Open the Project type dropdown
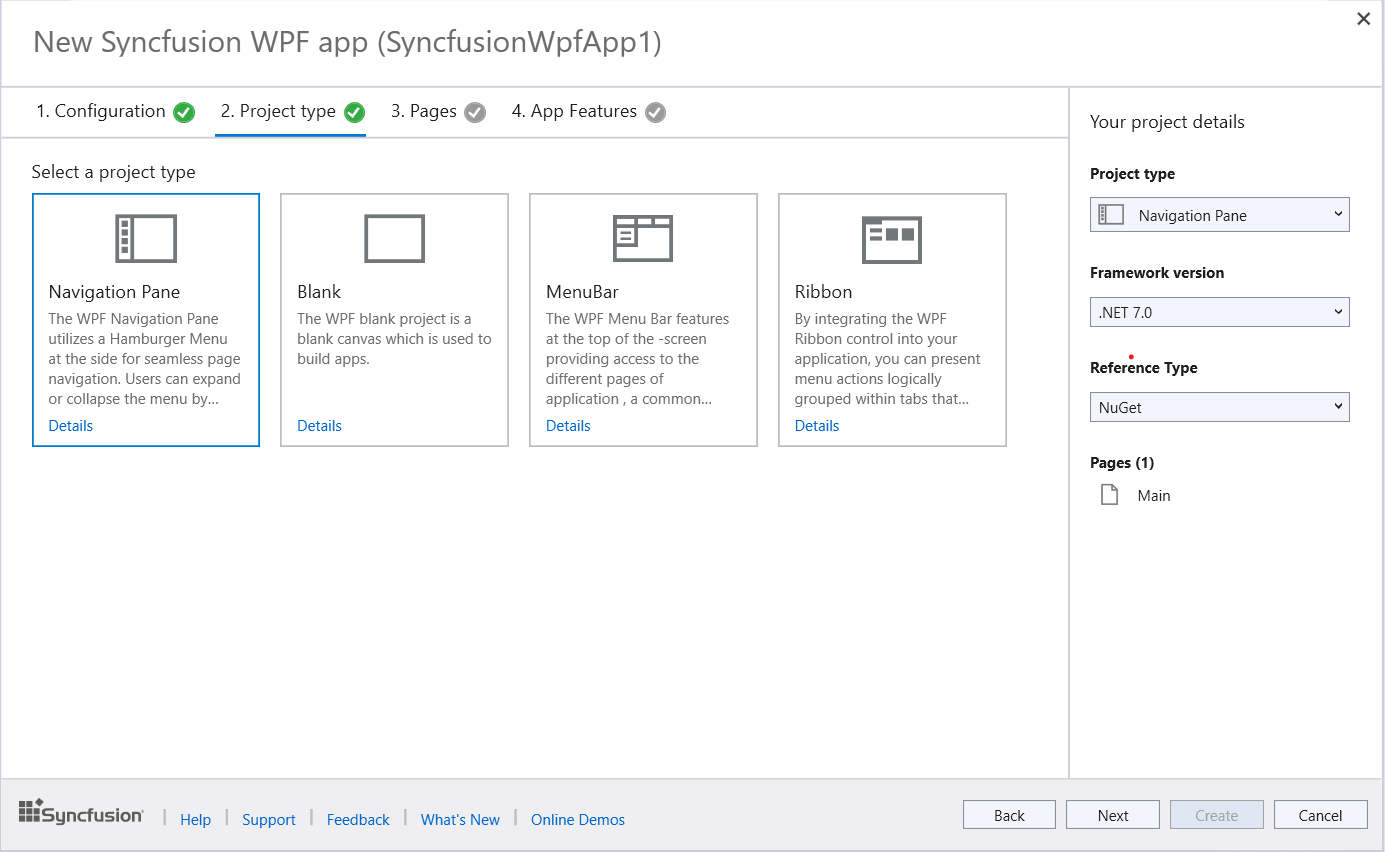 [1219, 215]
